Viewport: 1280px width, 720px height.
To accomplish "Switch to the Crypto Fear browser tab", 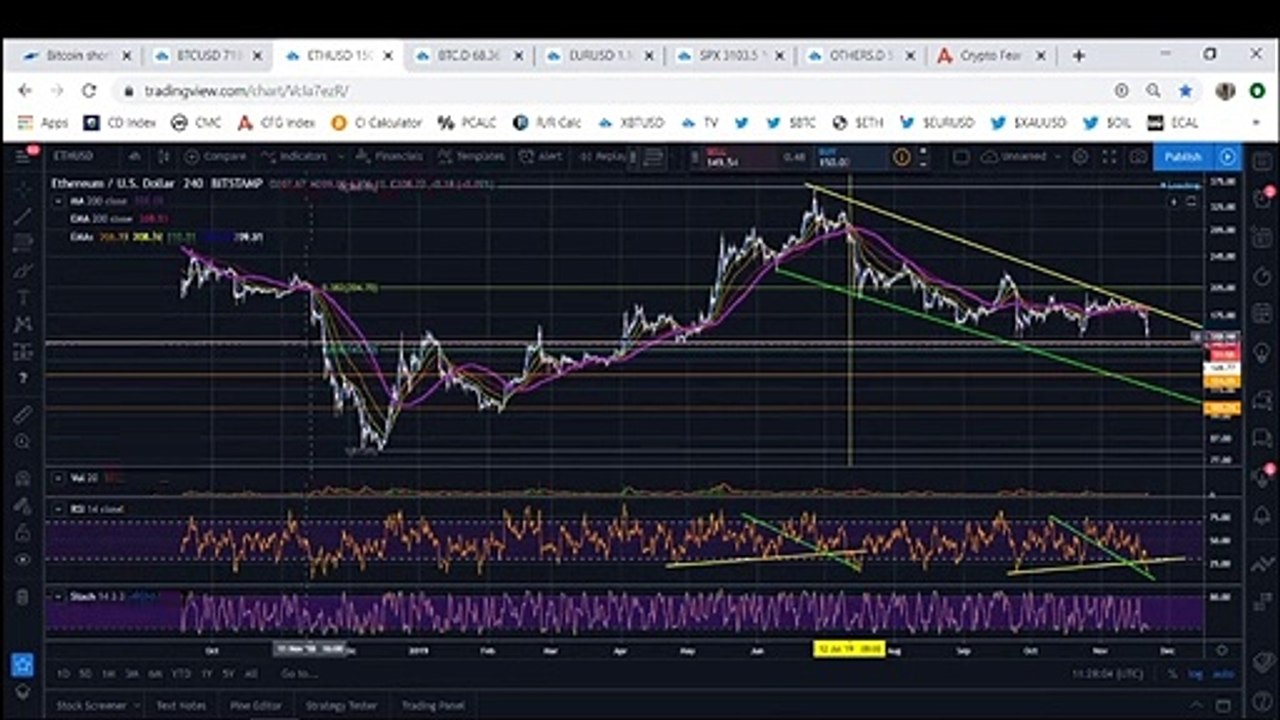I will coord(992,56).
